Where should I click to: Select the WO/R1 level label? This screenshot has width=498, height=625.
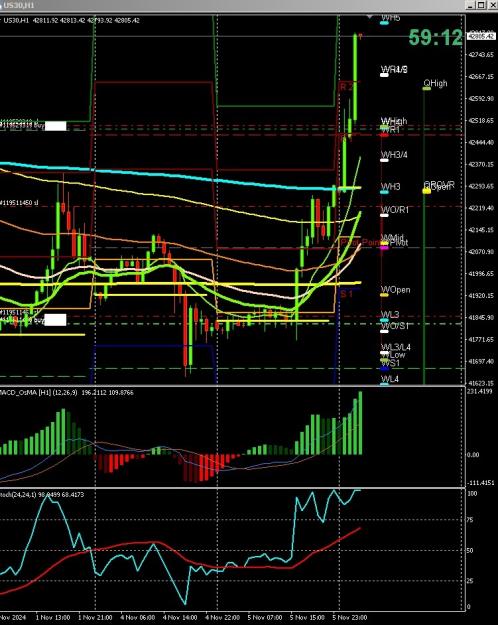[x=395, y=210]
